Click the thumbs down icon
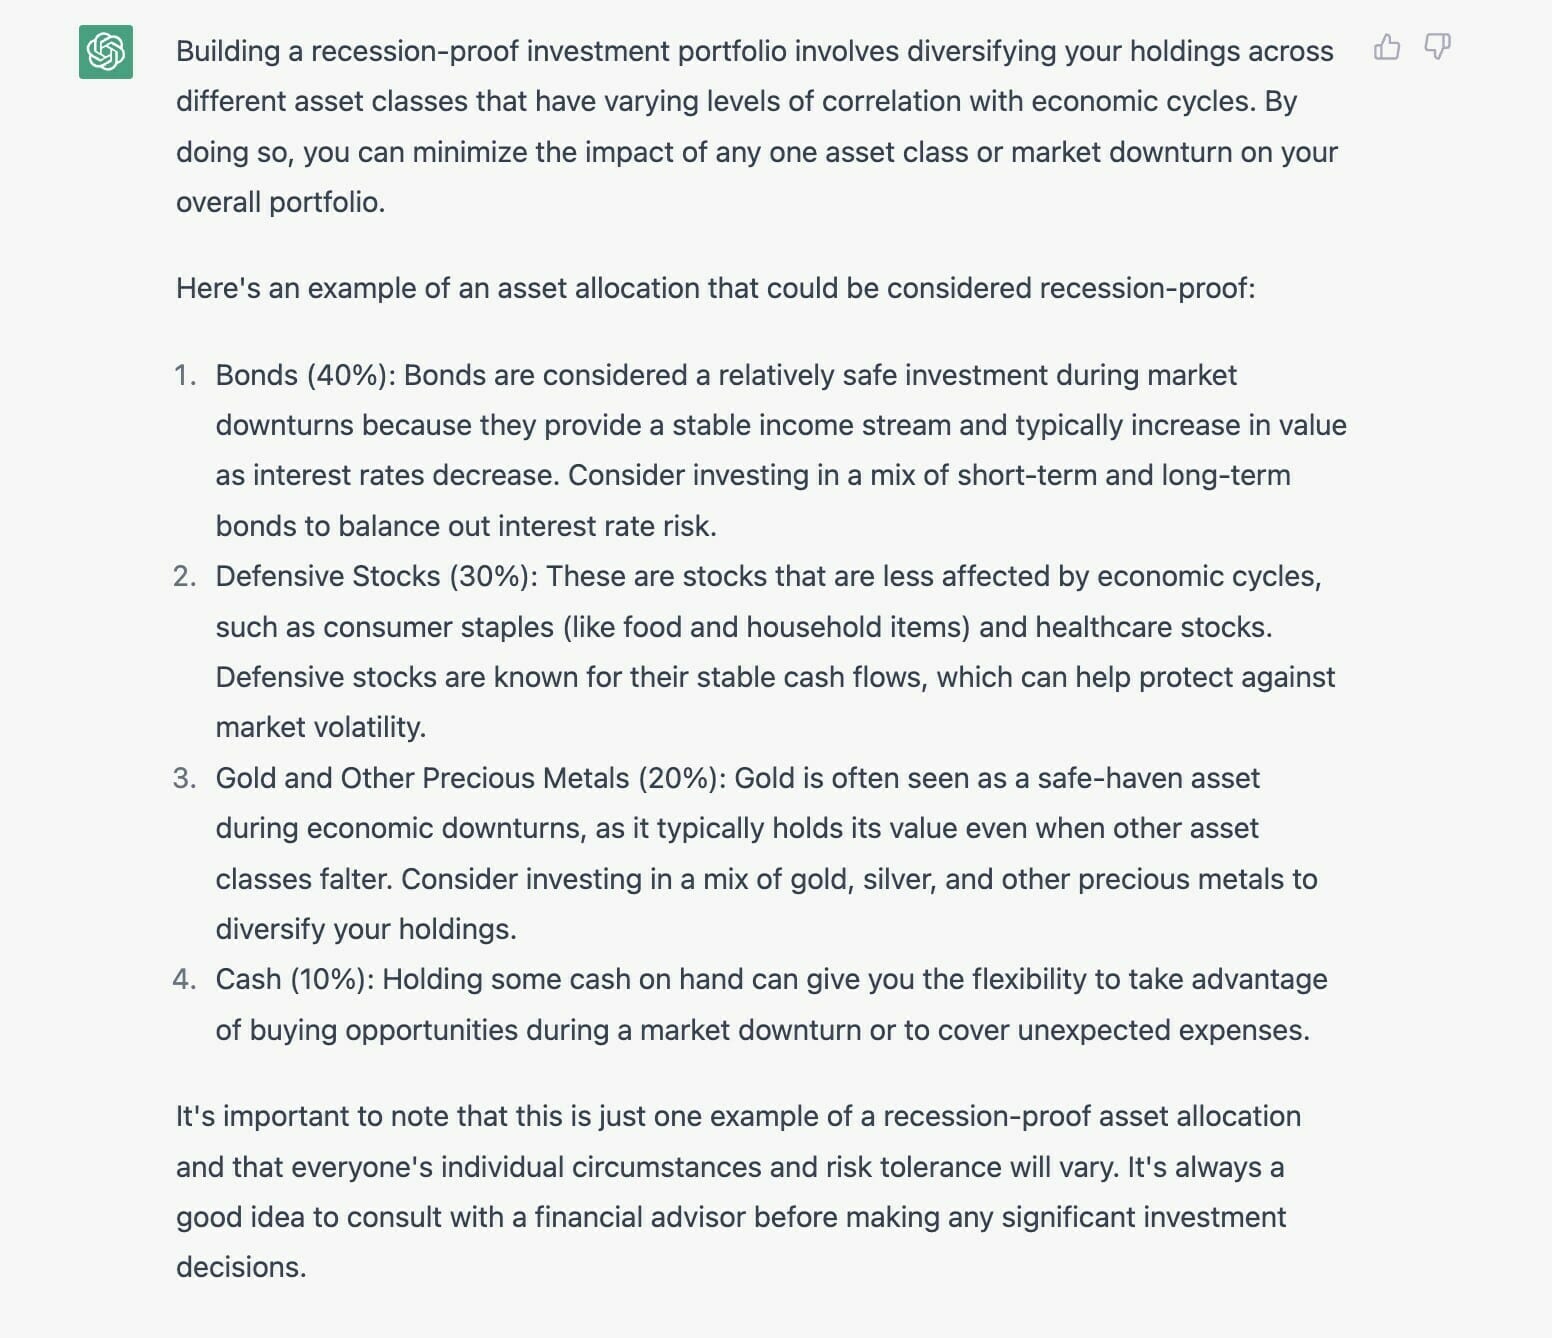Screen dimensions: 1552x1338 (x=1437, y=47)
